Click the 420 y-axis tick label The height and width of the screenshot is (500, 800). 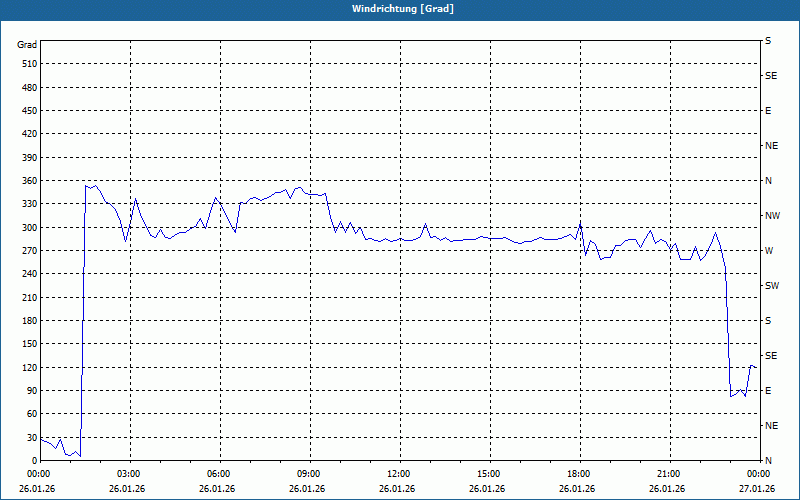pyautogui.click(x=30, y=134)
